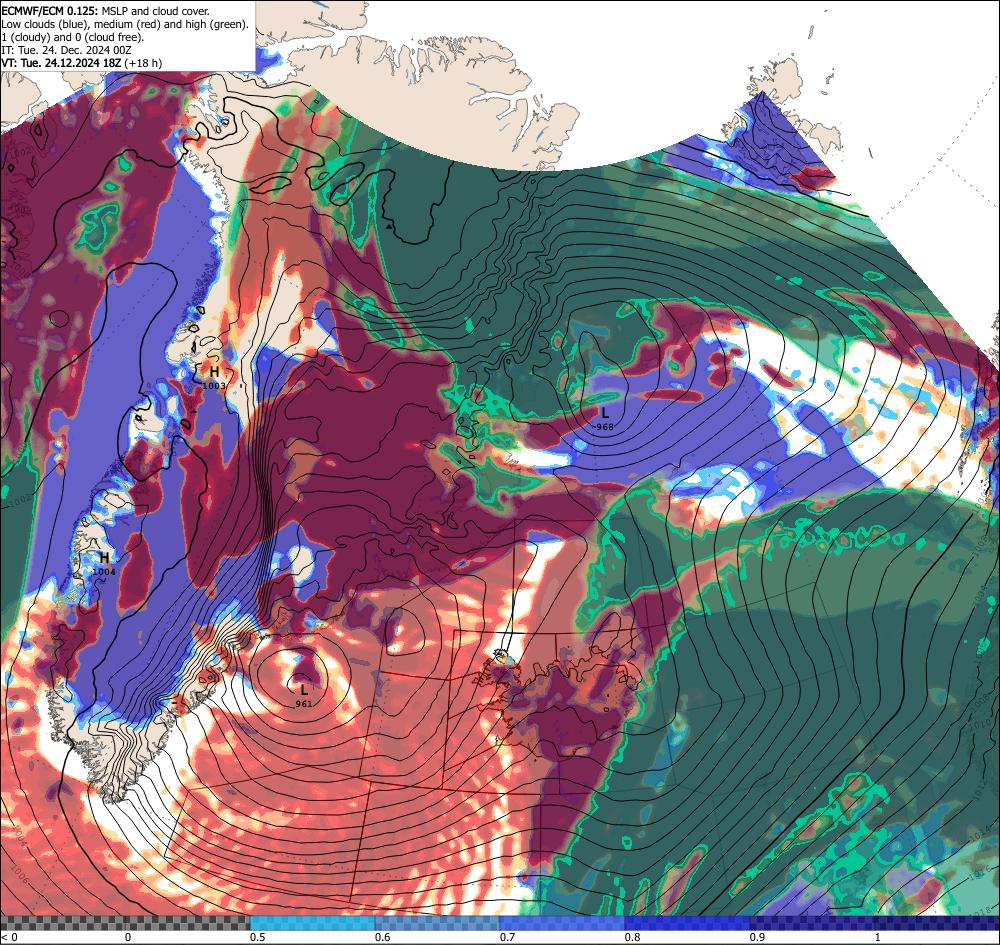Viewport: 1000px width, 945px height.
Task: Click the L 968 low pressure center
Action: coord(605,418)
